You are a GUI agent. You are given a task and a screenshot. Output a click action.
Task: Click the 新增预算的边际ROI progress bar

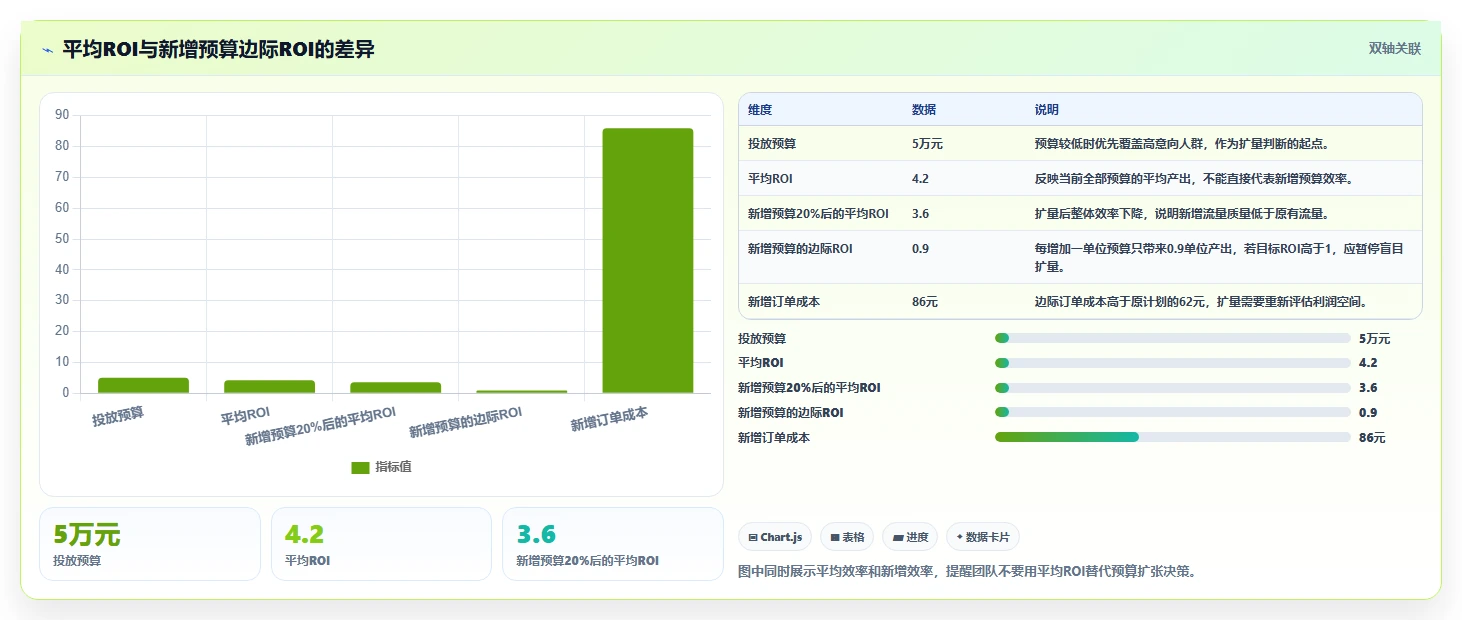tap(1173, 412)
